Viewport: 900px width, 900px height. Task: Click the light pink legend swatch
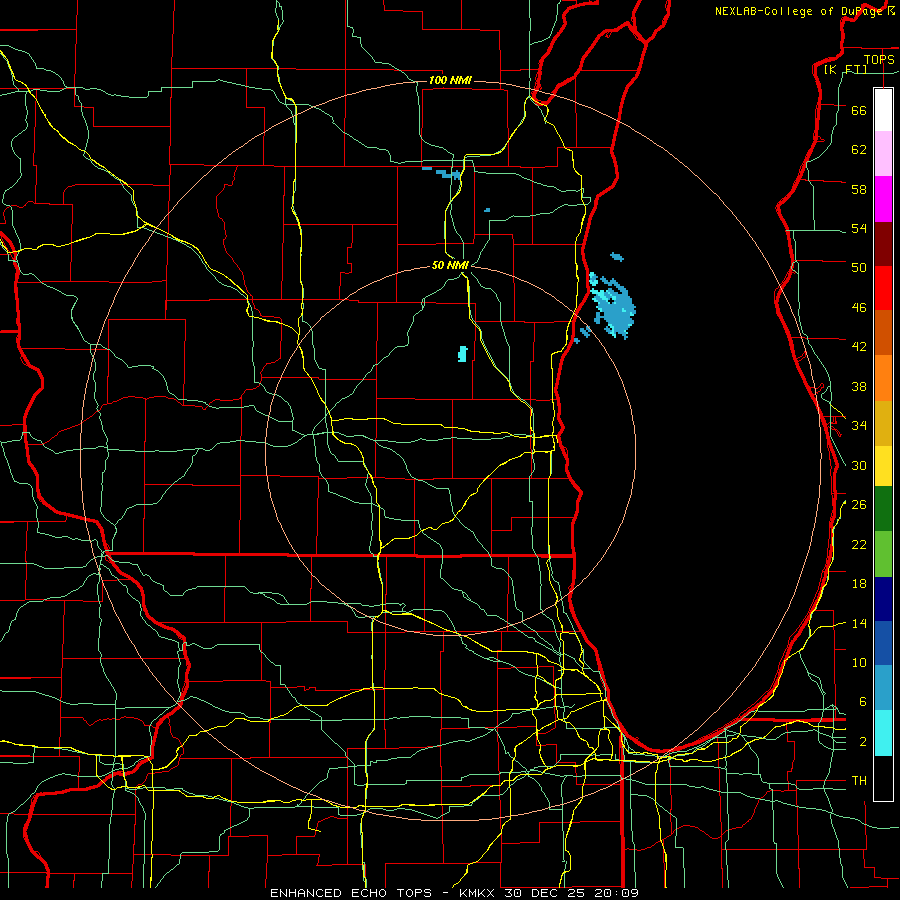883,154
